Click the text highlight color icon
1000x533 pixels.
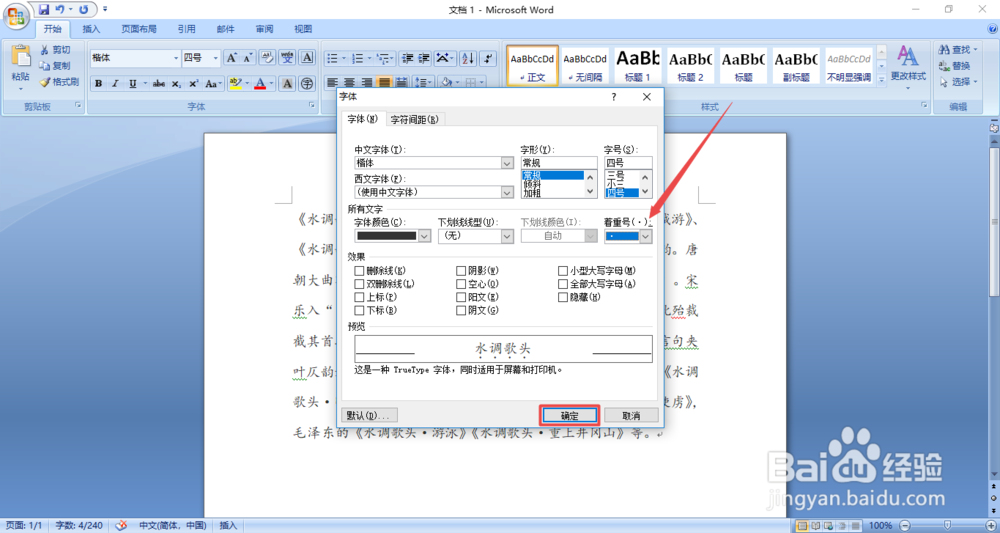coord(234,84)
